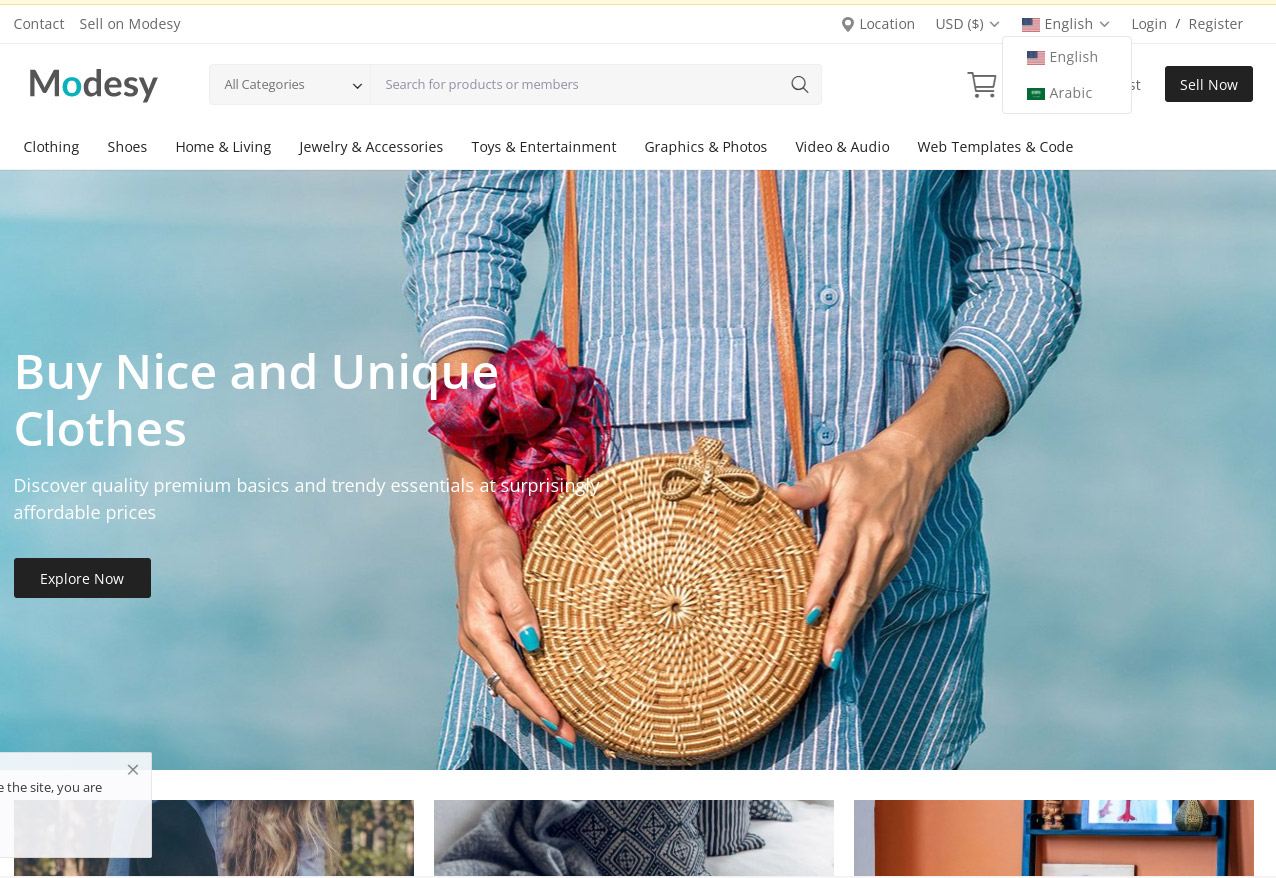Screen dimensions: 1276x878
Task: Open the shopping cart icon
Action: [x=982, y=84]
